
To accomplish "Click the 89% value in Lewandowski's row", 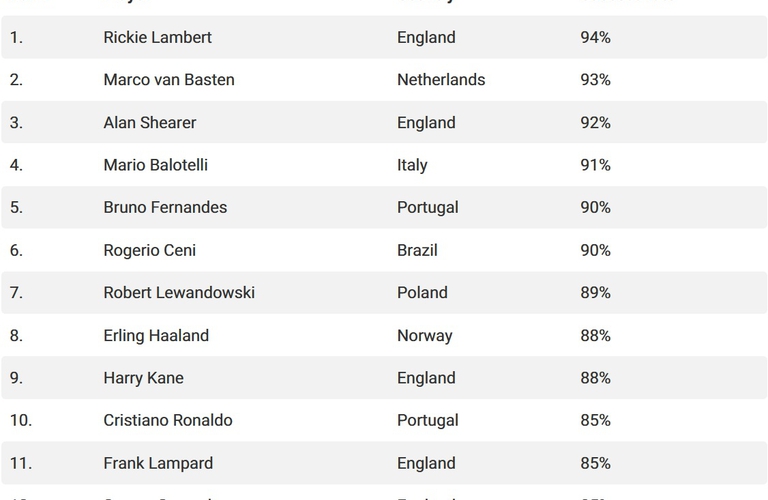I will coord(595,293).
